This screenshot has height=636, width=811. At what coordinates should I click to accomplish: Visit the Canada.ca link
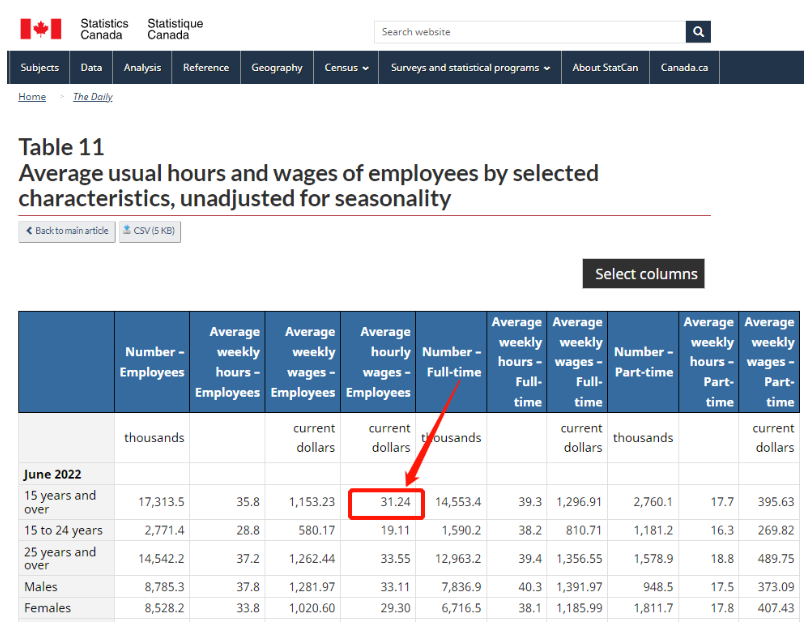[684, 68]
